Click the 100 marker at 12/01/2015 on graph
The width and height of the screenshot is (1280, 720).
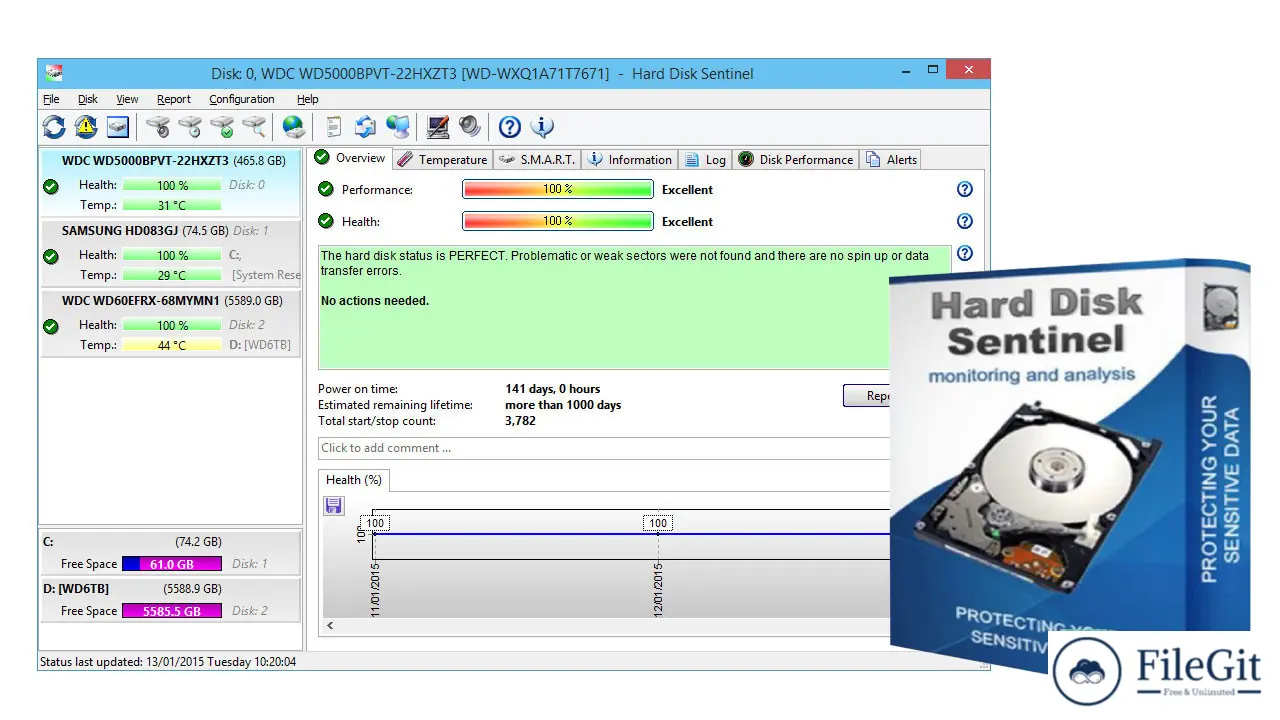(658, 523)
